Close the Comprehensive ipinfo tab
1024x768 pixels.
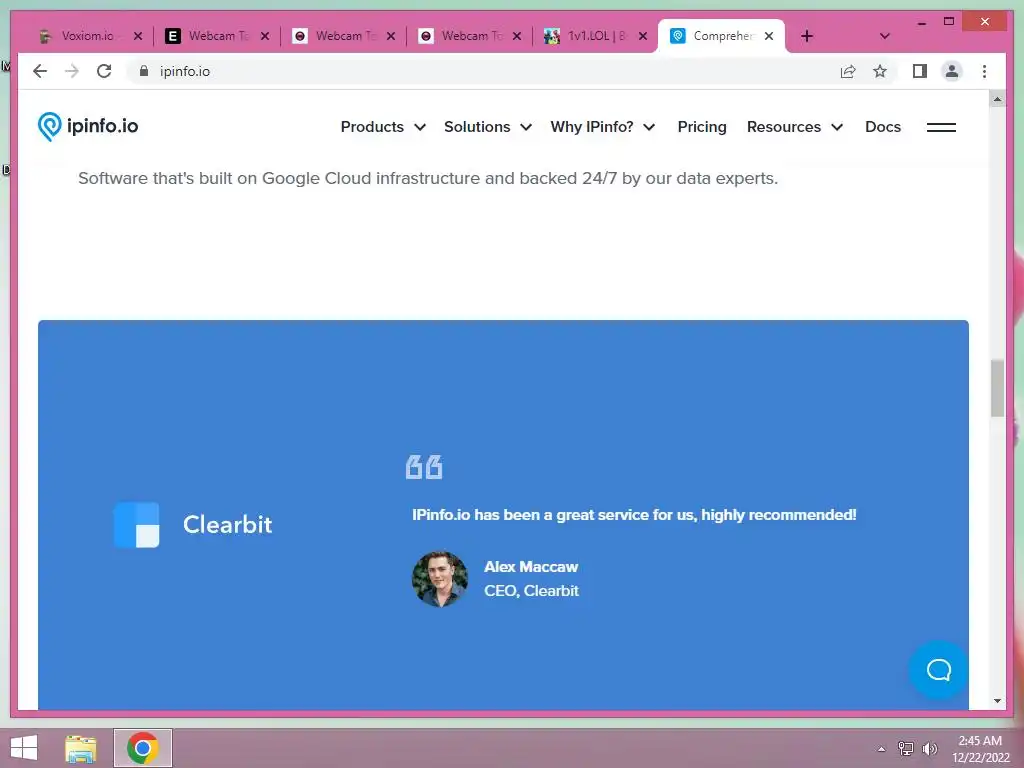click(x=769, y=36)
